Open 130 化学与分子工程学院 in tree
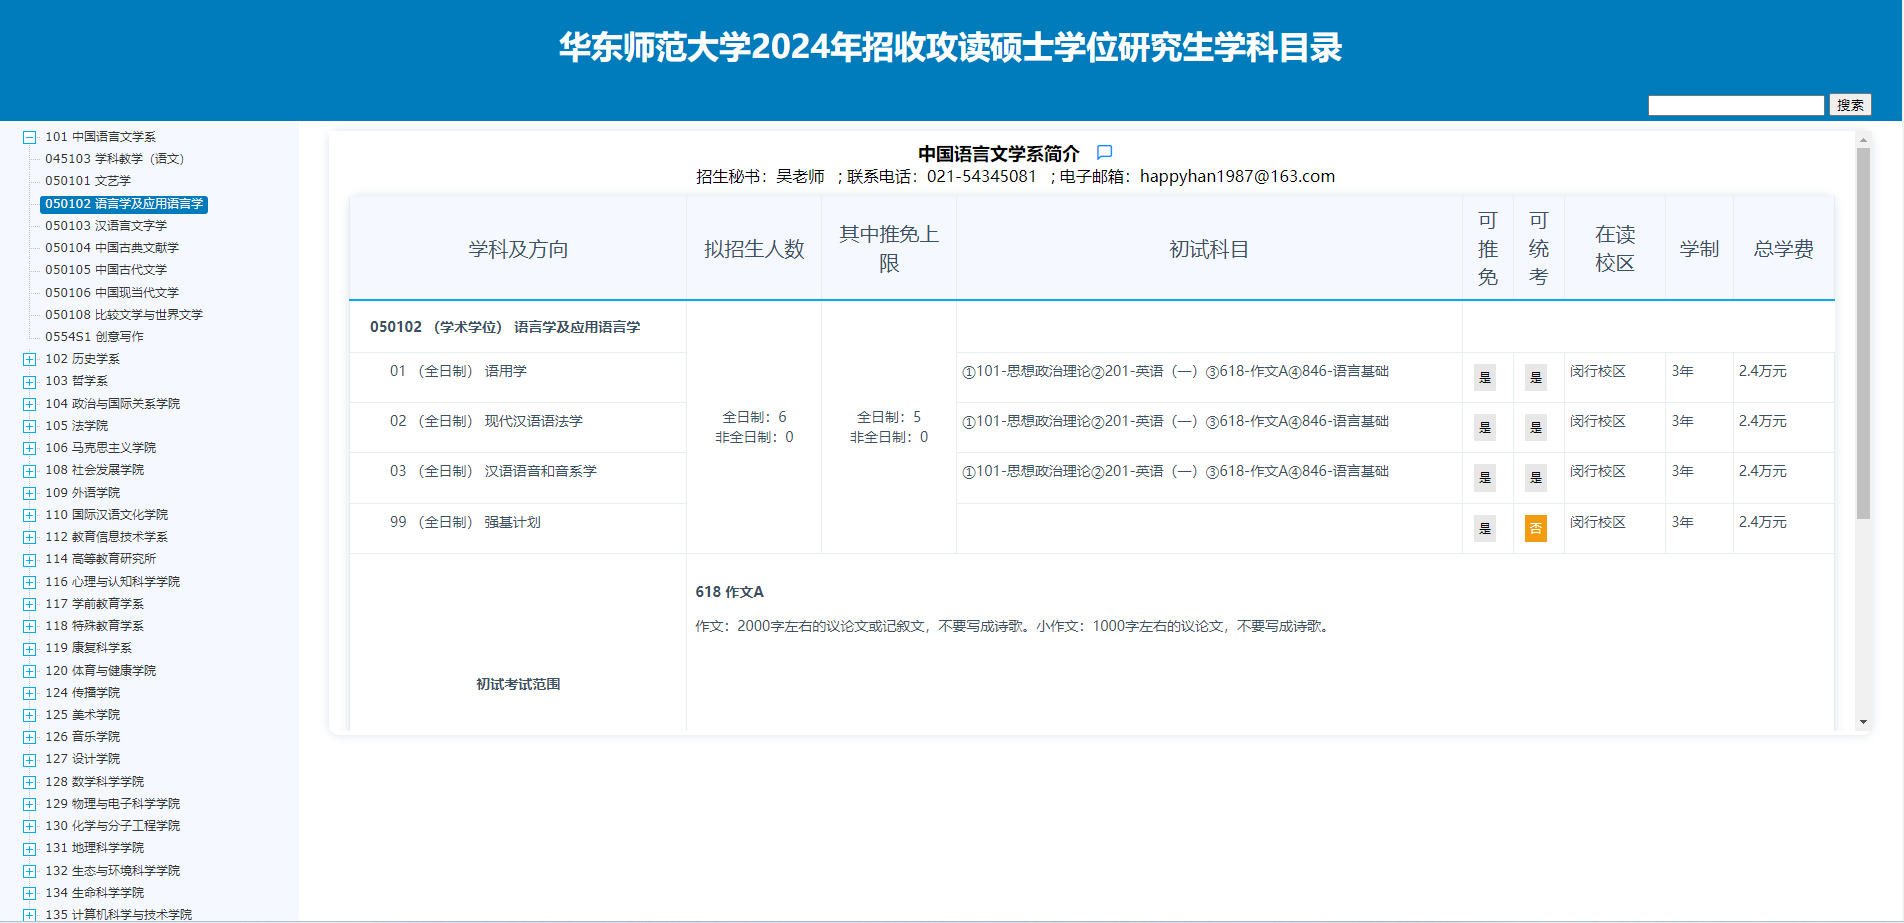The width and height of the screenshot is (1904, 923). 112,826
